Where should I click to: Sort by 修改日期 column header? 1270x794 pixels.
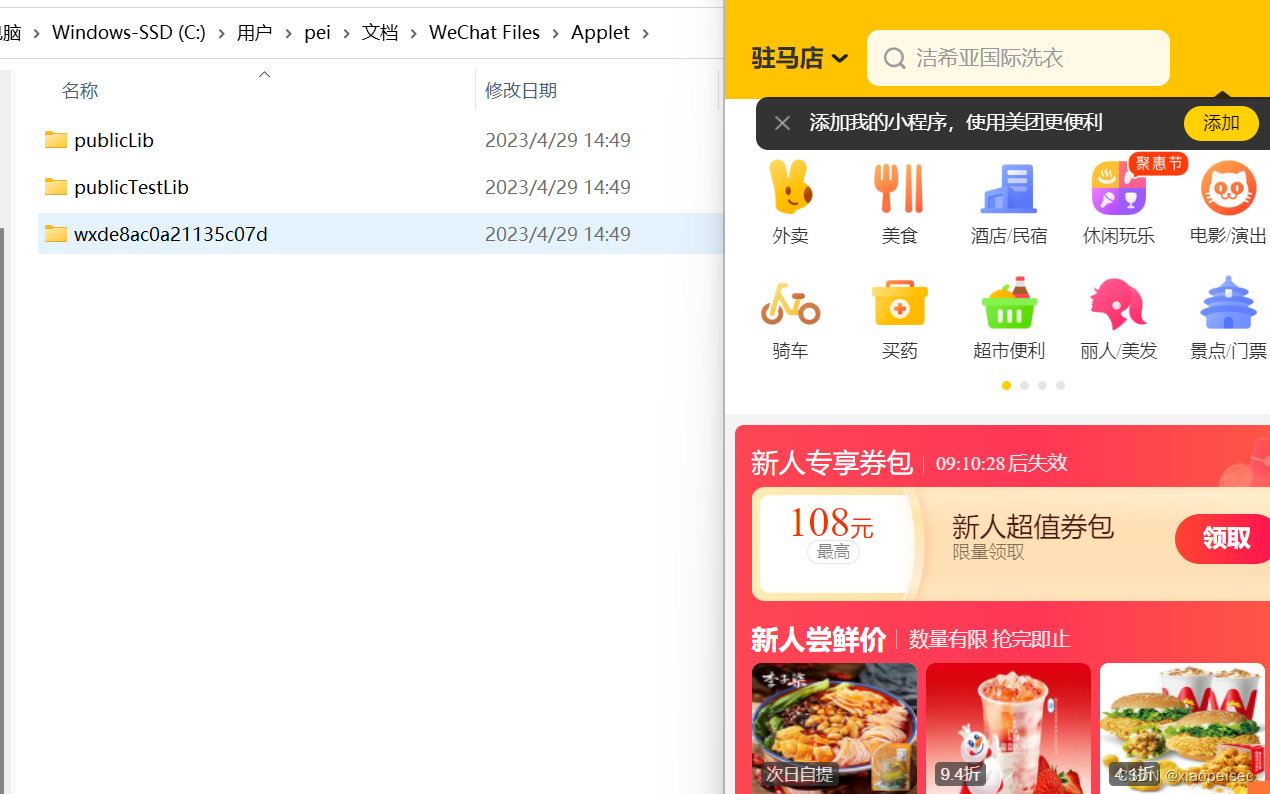[x=521, y=91]
